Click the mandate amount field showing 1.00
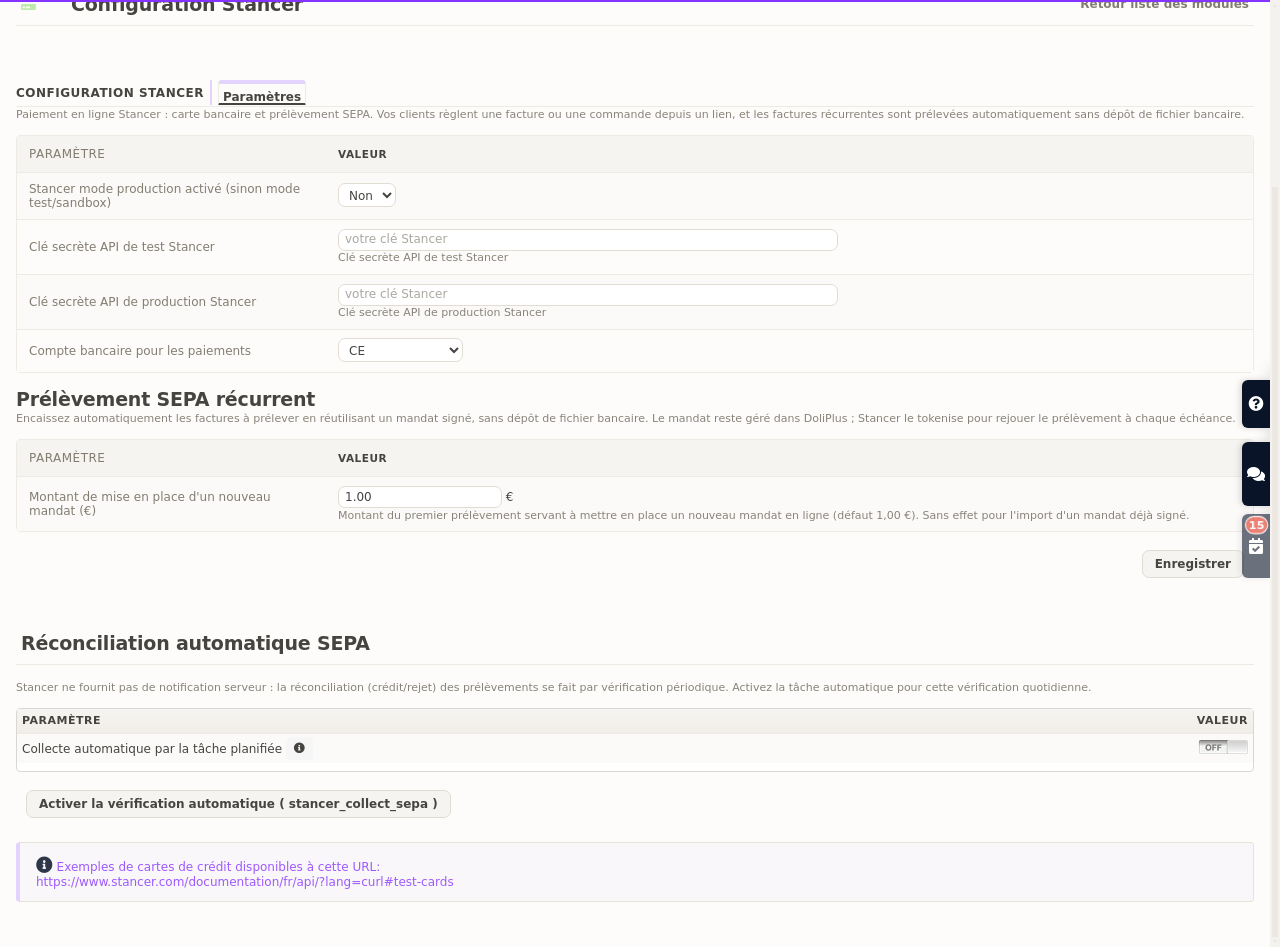This screenshot has width=1280, height=947. tap(420, 497)
